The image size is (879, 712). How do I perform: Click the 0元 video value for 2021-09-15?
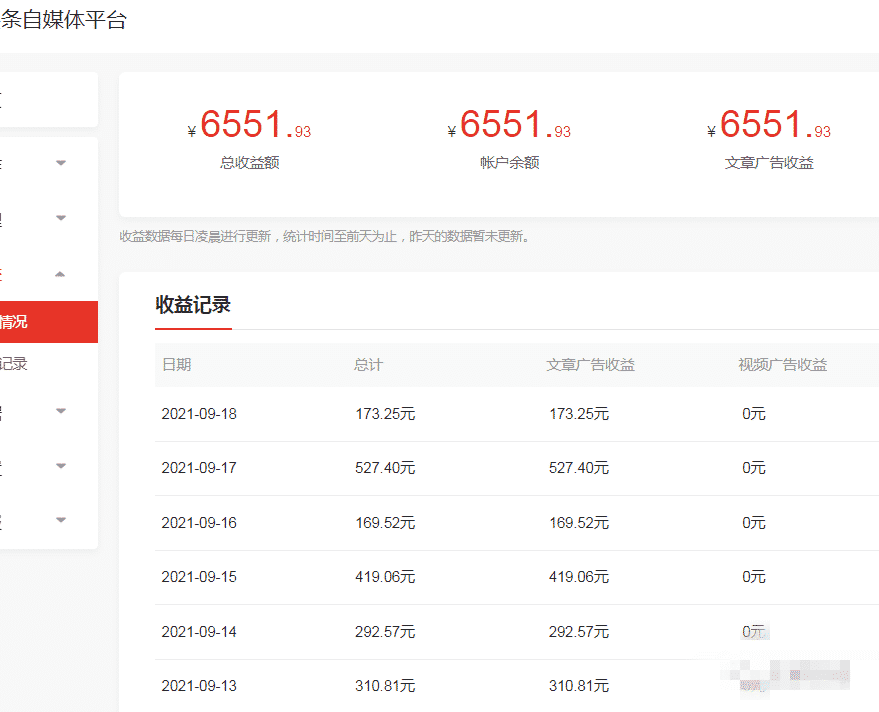point(754,577)
